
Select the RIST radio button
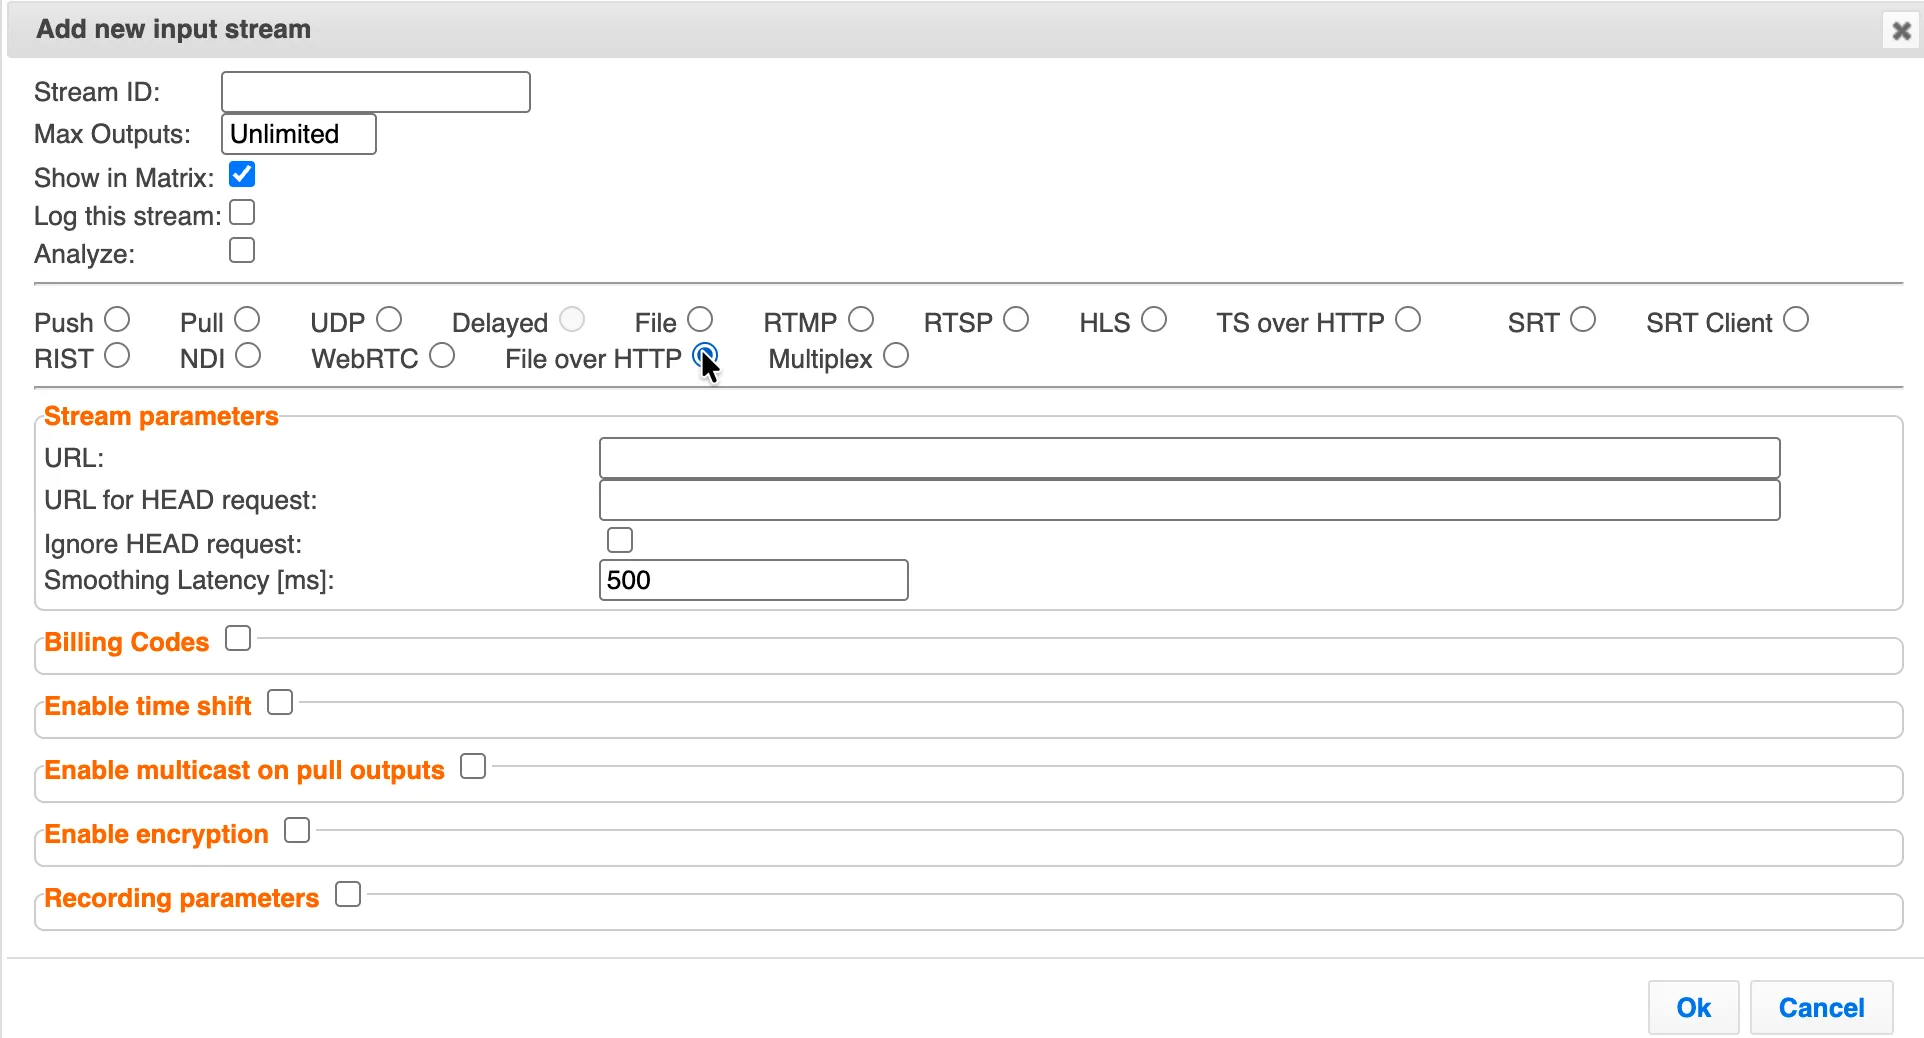point(117,355)
